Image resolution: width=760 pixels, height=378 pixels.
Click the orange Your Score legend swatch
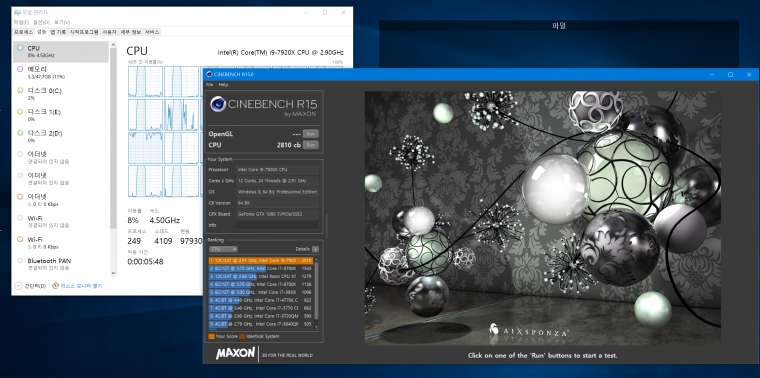[x=211, y=336]
